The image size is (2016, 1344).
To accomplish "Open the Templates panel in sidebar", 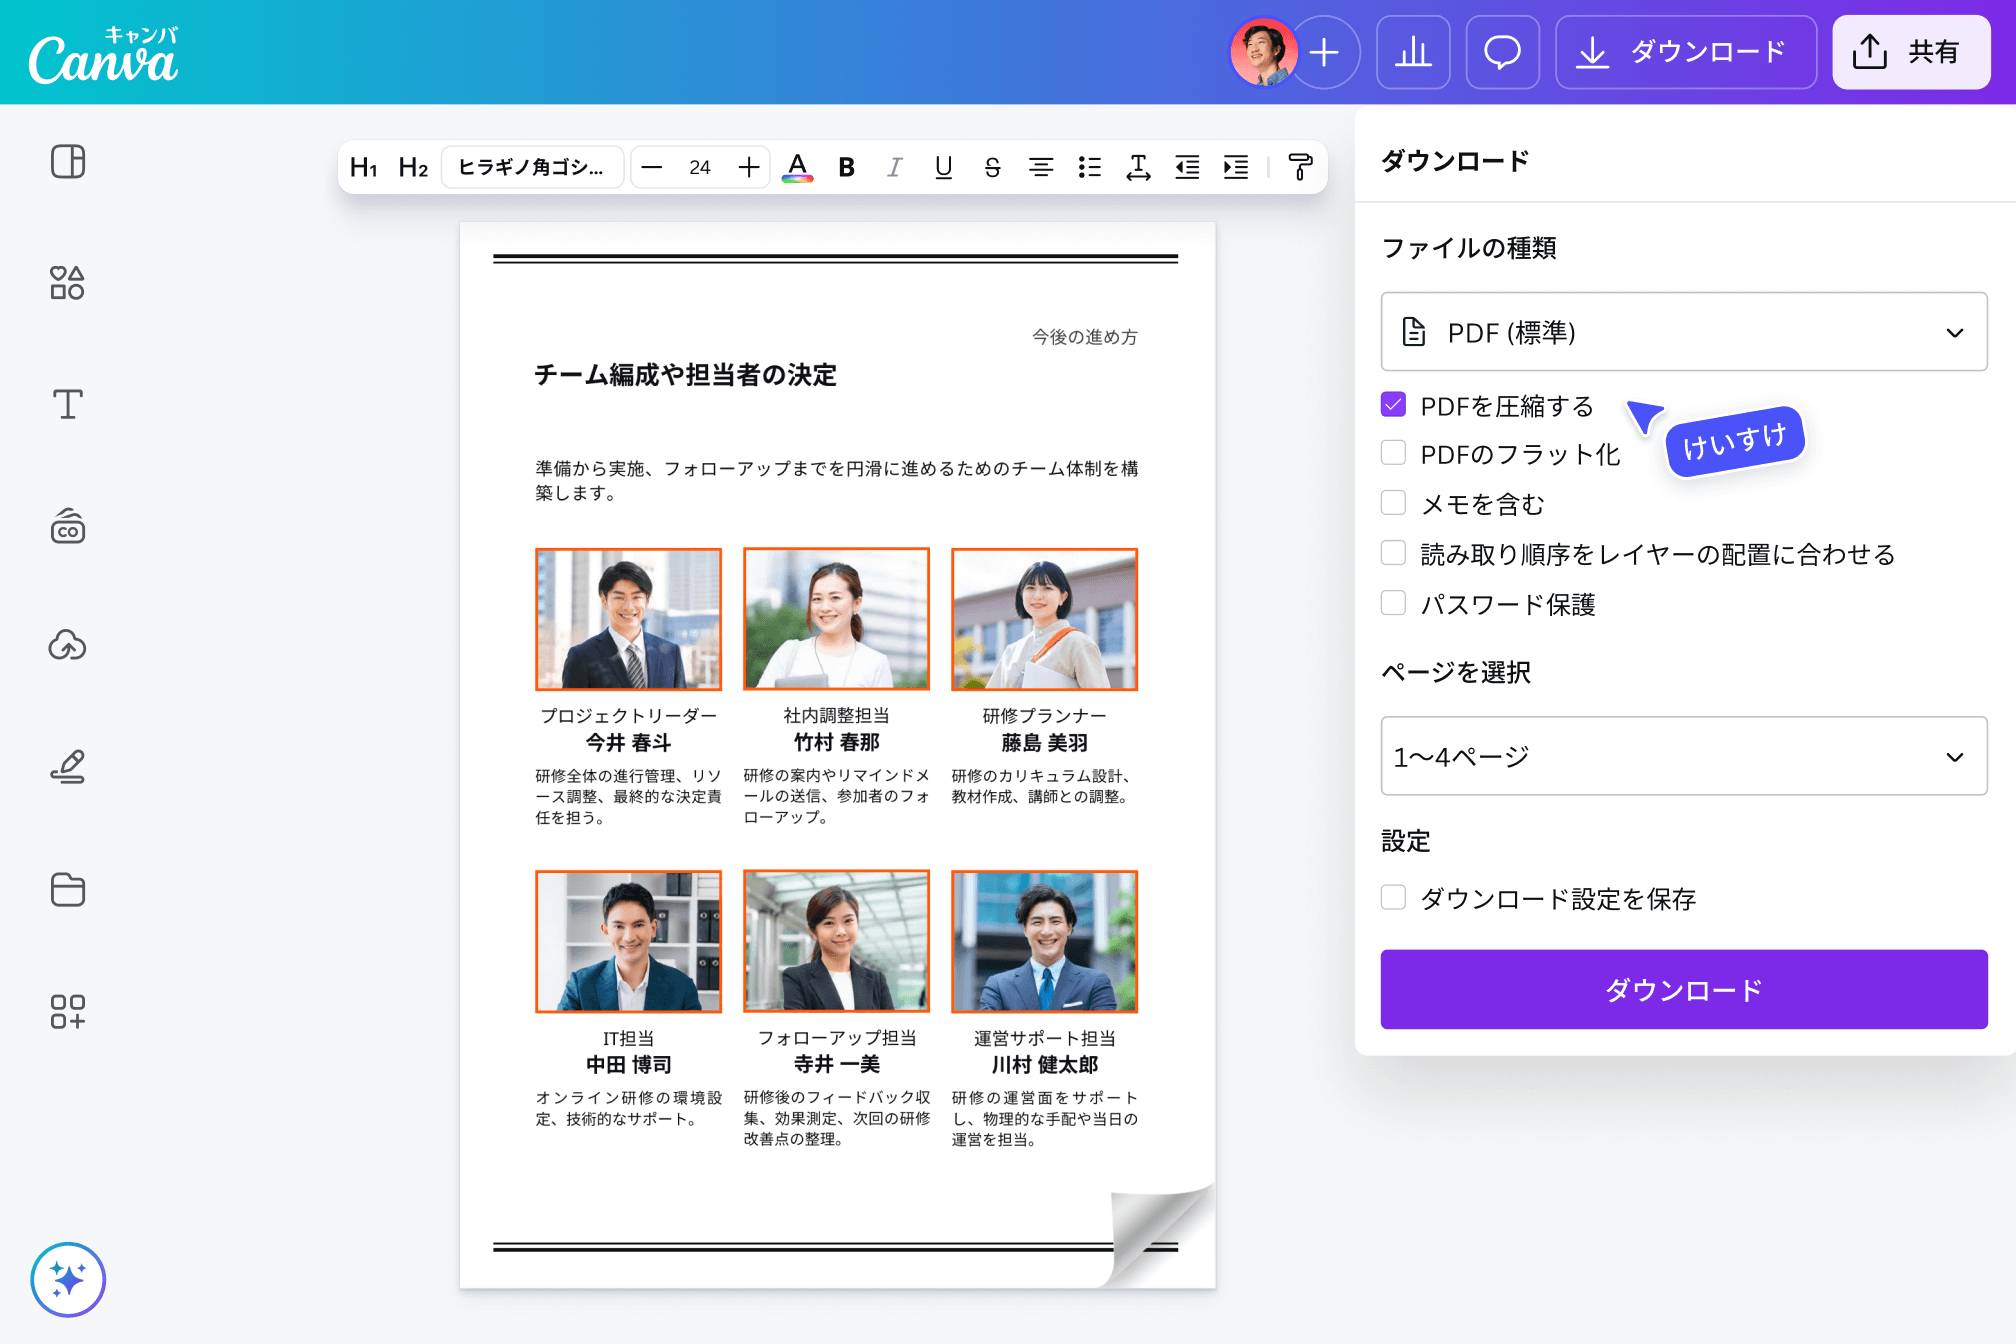I will click(68, 161).
